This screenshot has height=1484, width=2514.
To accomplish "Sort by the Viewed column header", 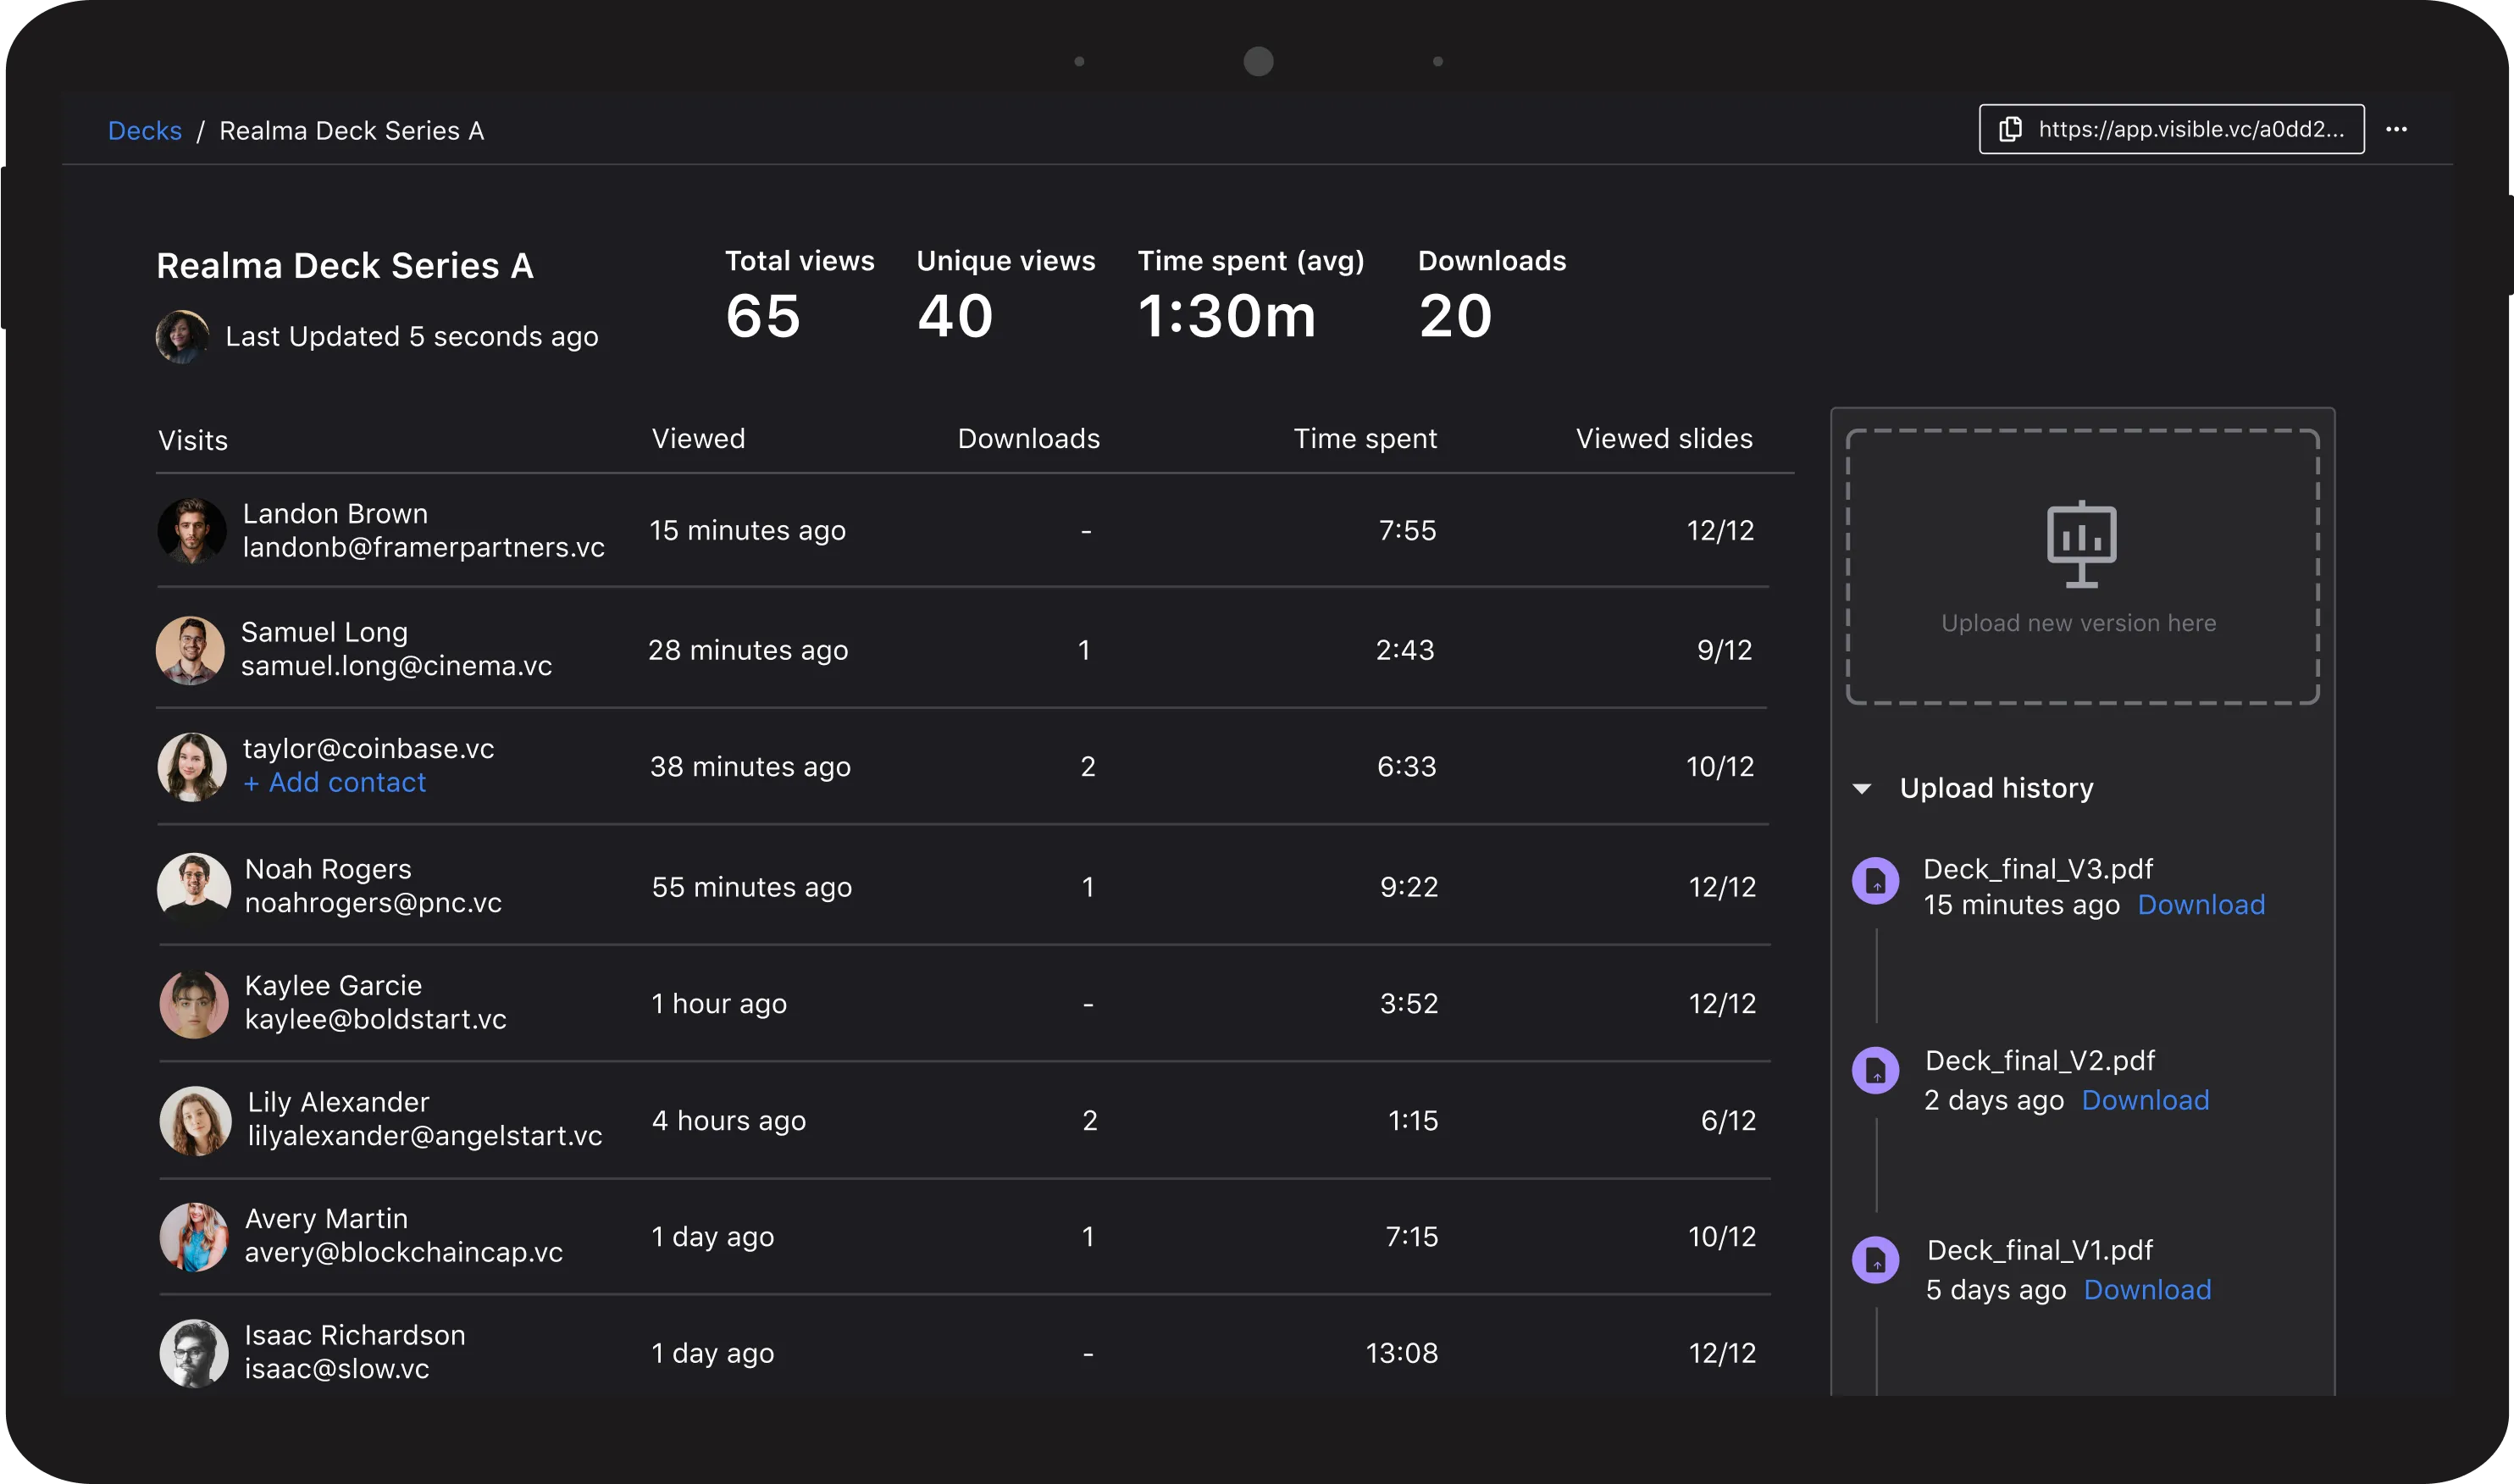I will coord(698,439).
